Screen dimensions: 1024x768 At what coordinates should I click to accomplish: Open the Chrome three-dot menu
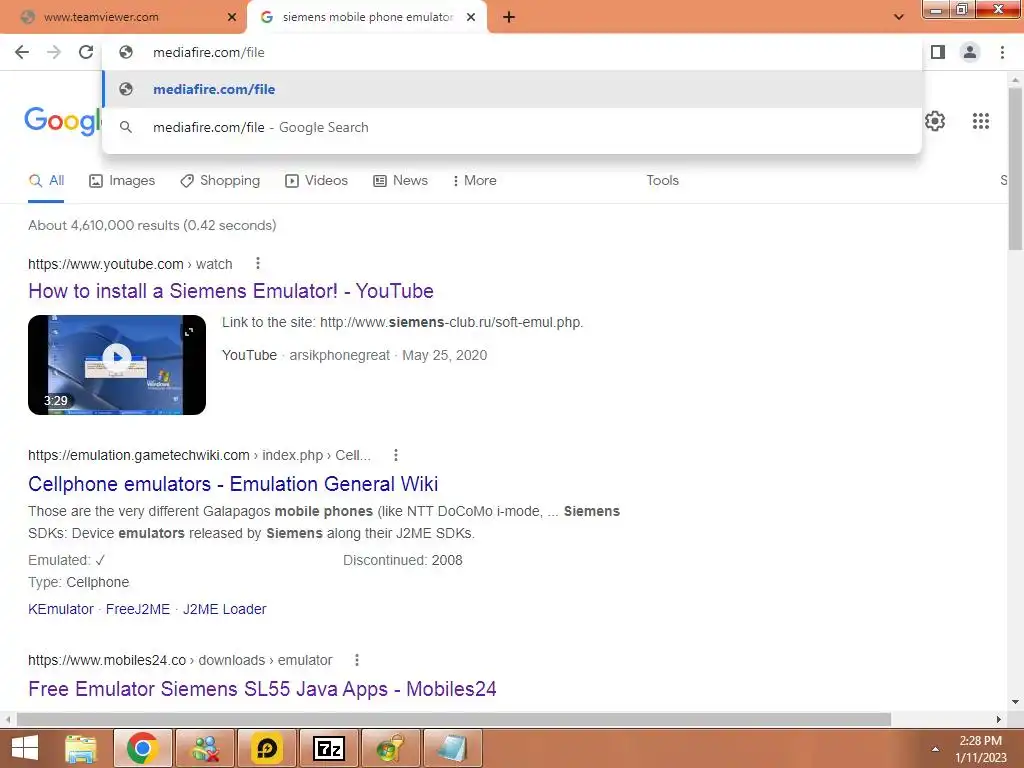(1002, 52)
